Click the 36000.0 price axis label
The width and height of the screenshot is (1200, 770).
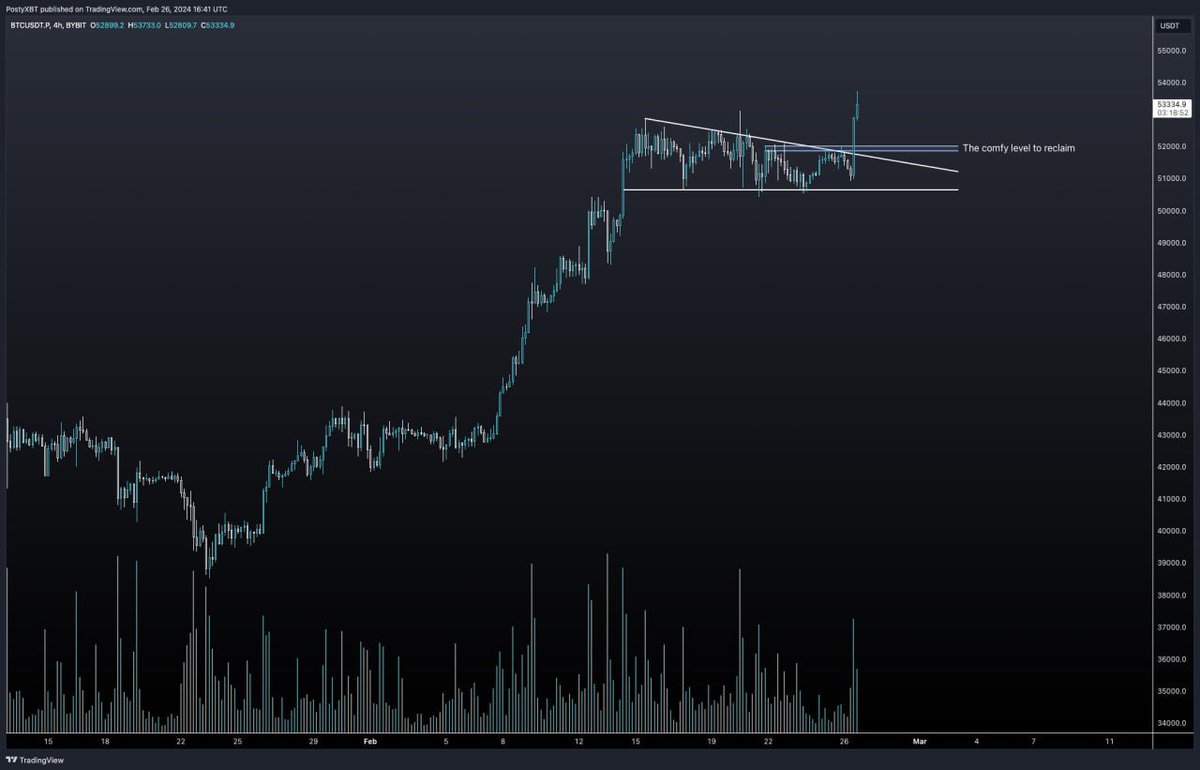(x=1172, y=659)
